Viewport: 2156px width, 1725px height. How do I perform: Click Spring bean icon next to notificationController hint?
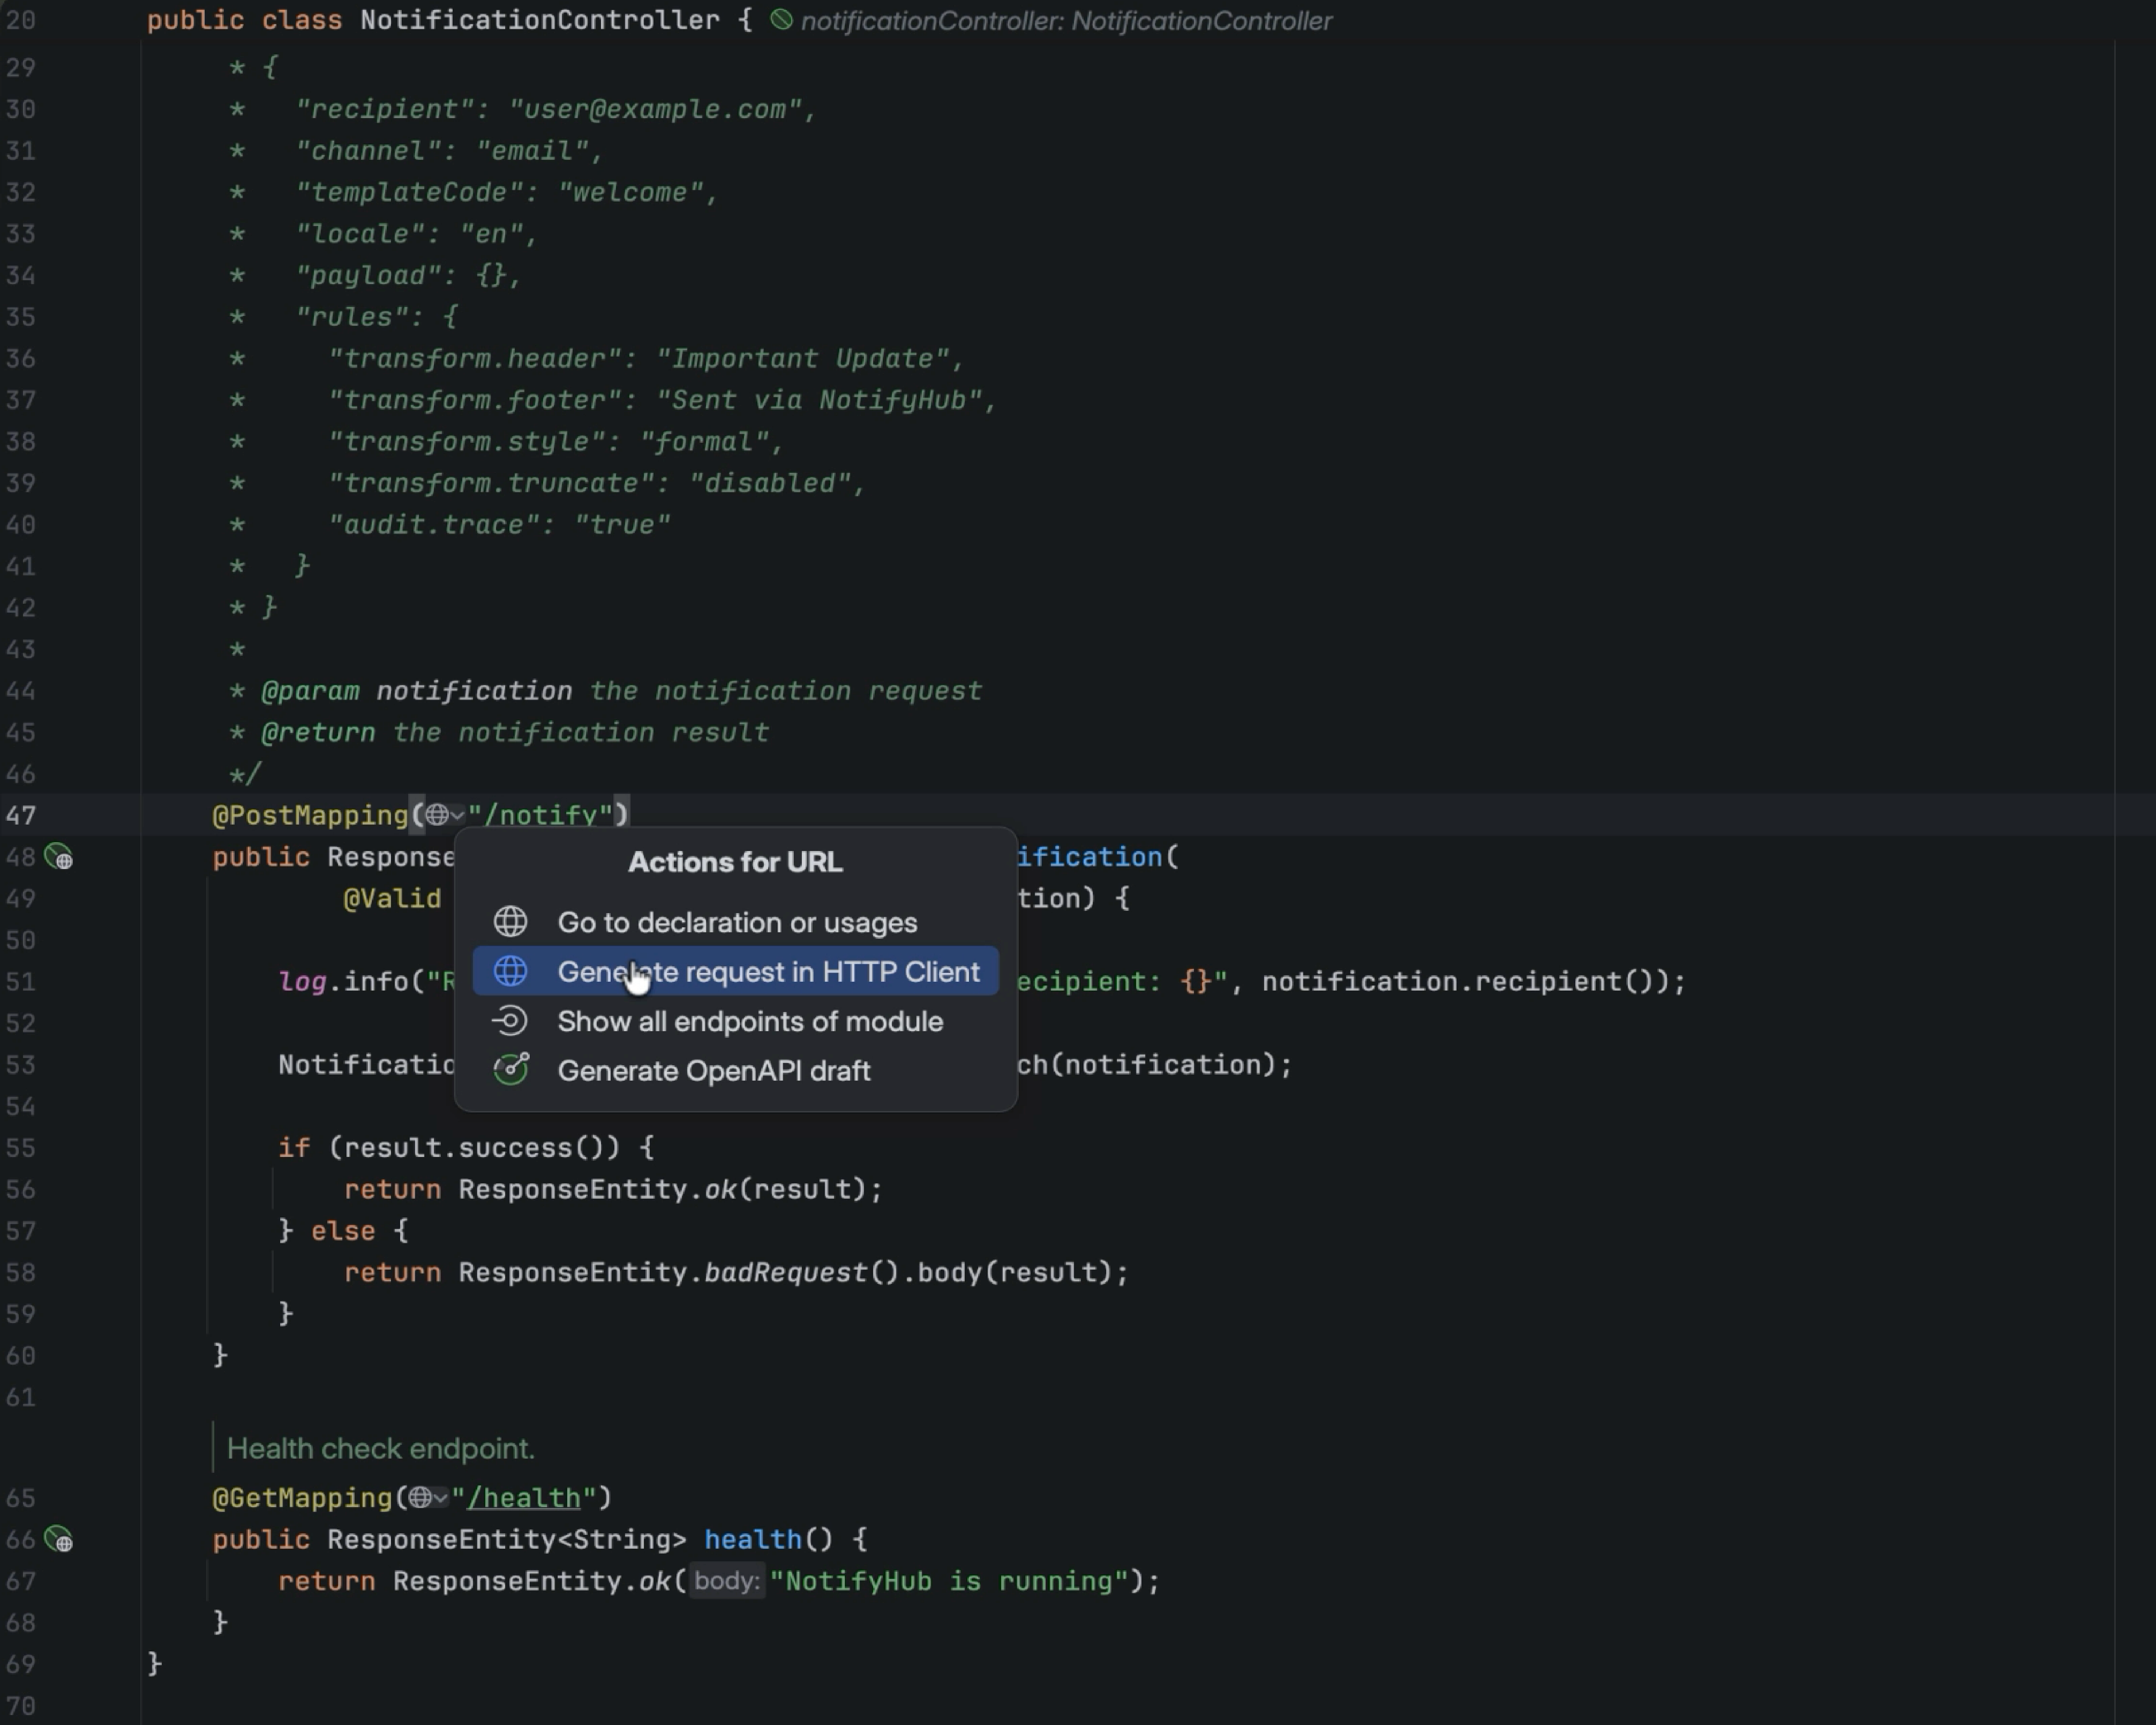pyautogui.click(x=781, y=20)
